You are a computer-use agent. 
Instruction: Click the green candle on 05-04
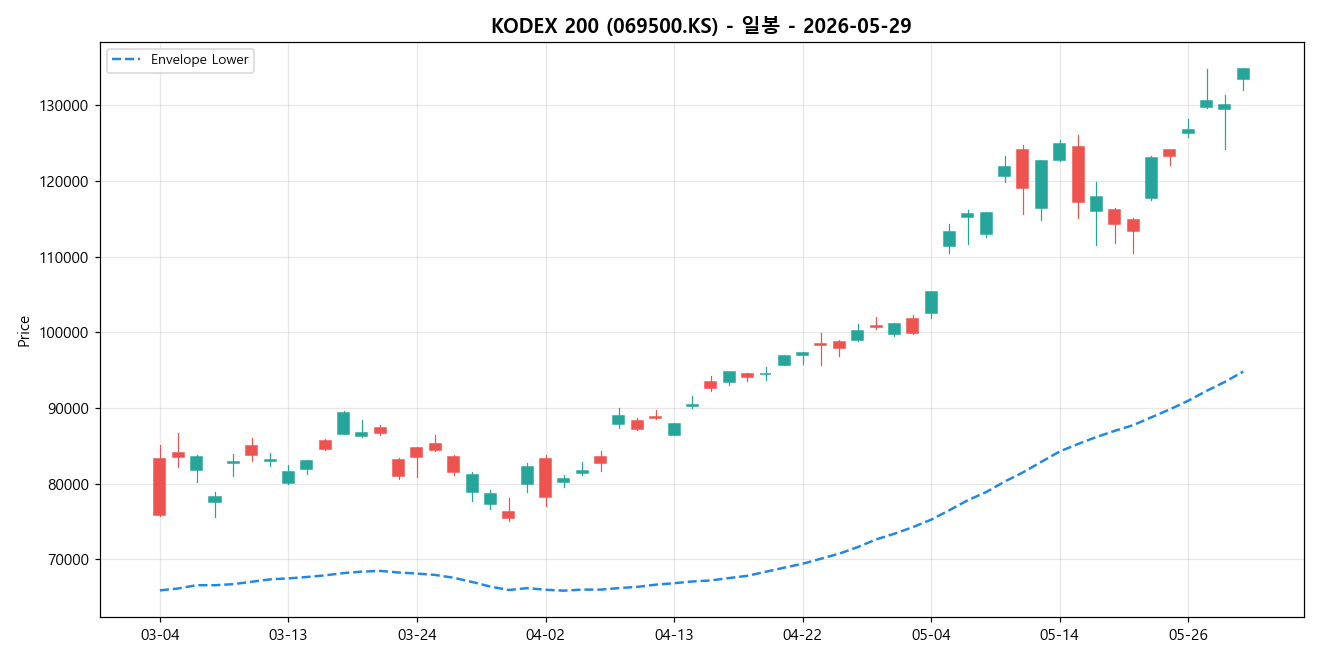tap(931, 302)
